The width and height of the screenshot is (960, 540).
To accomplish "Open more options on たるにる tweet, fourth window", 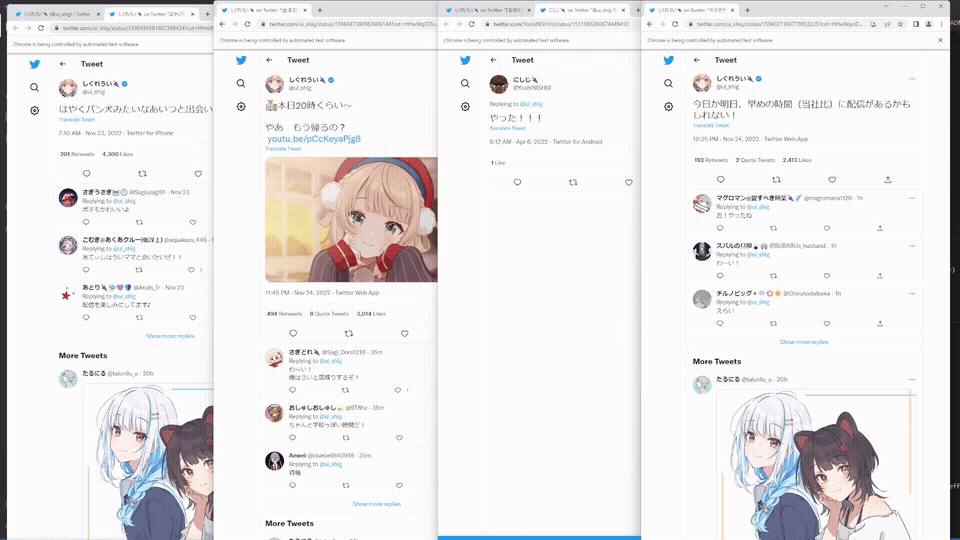I will tap(912, 380).
